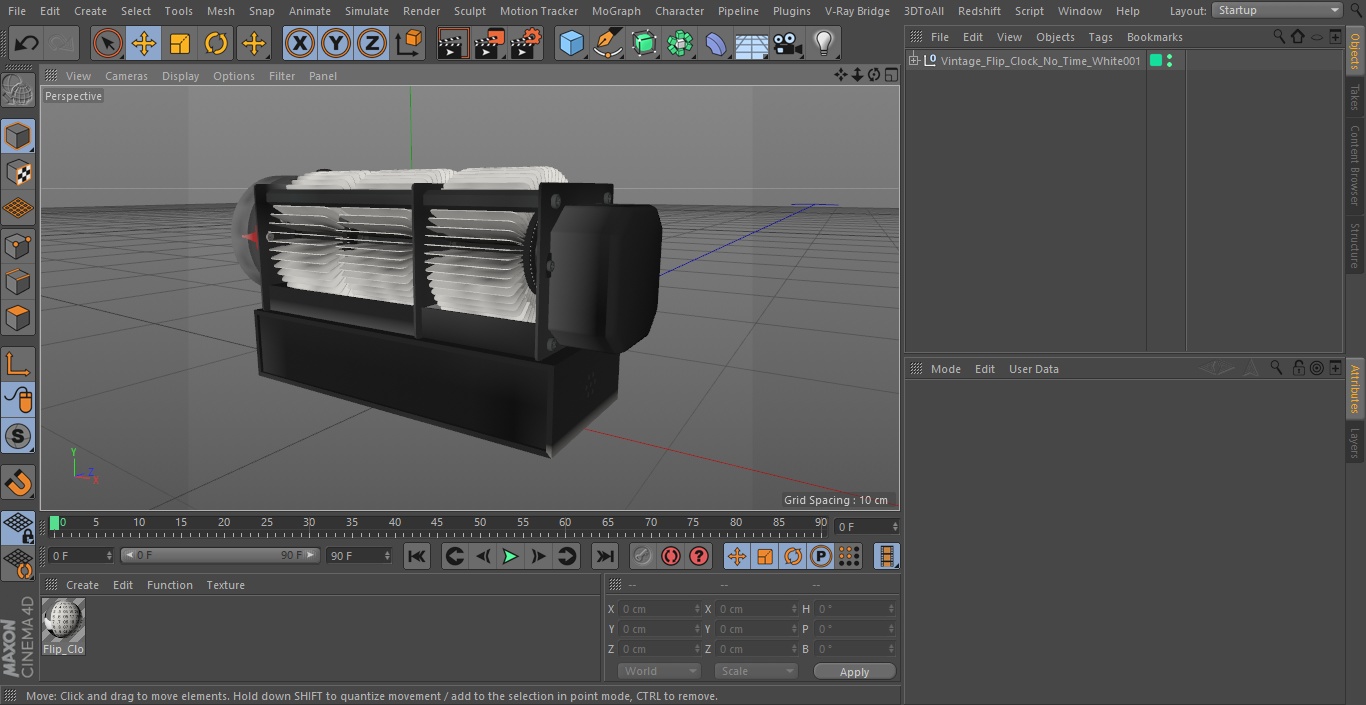The height and width of the screenshot is (705, 1366).
Task: Make Editable icon in left toolbar
Action: click(x=18, y=91)
